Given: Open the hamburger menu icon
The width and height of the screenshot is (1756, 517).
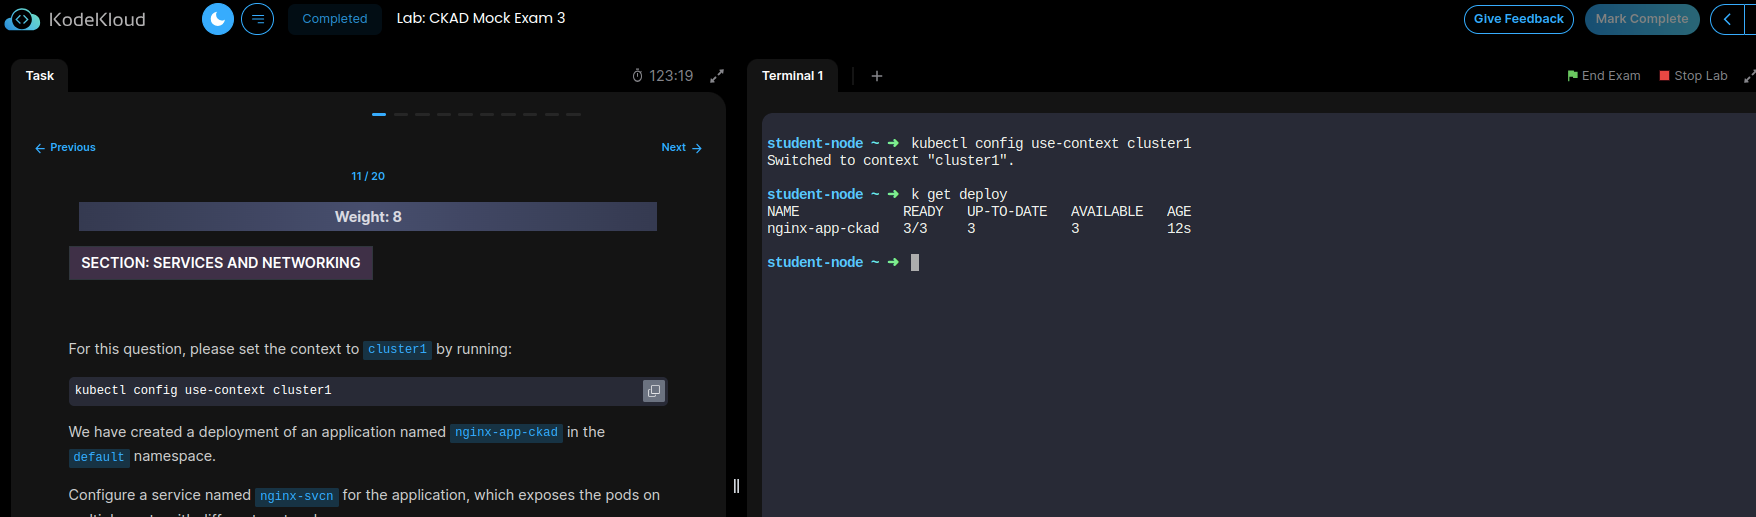Looking at the screenshot, I should [257, 19].
